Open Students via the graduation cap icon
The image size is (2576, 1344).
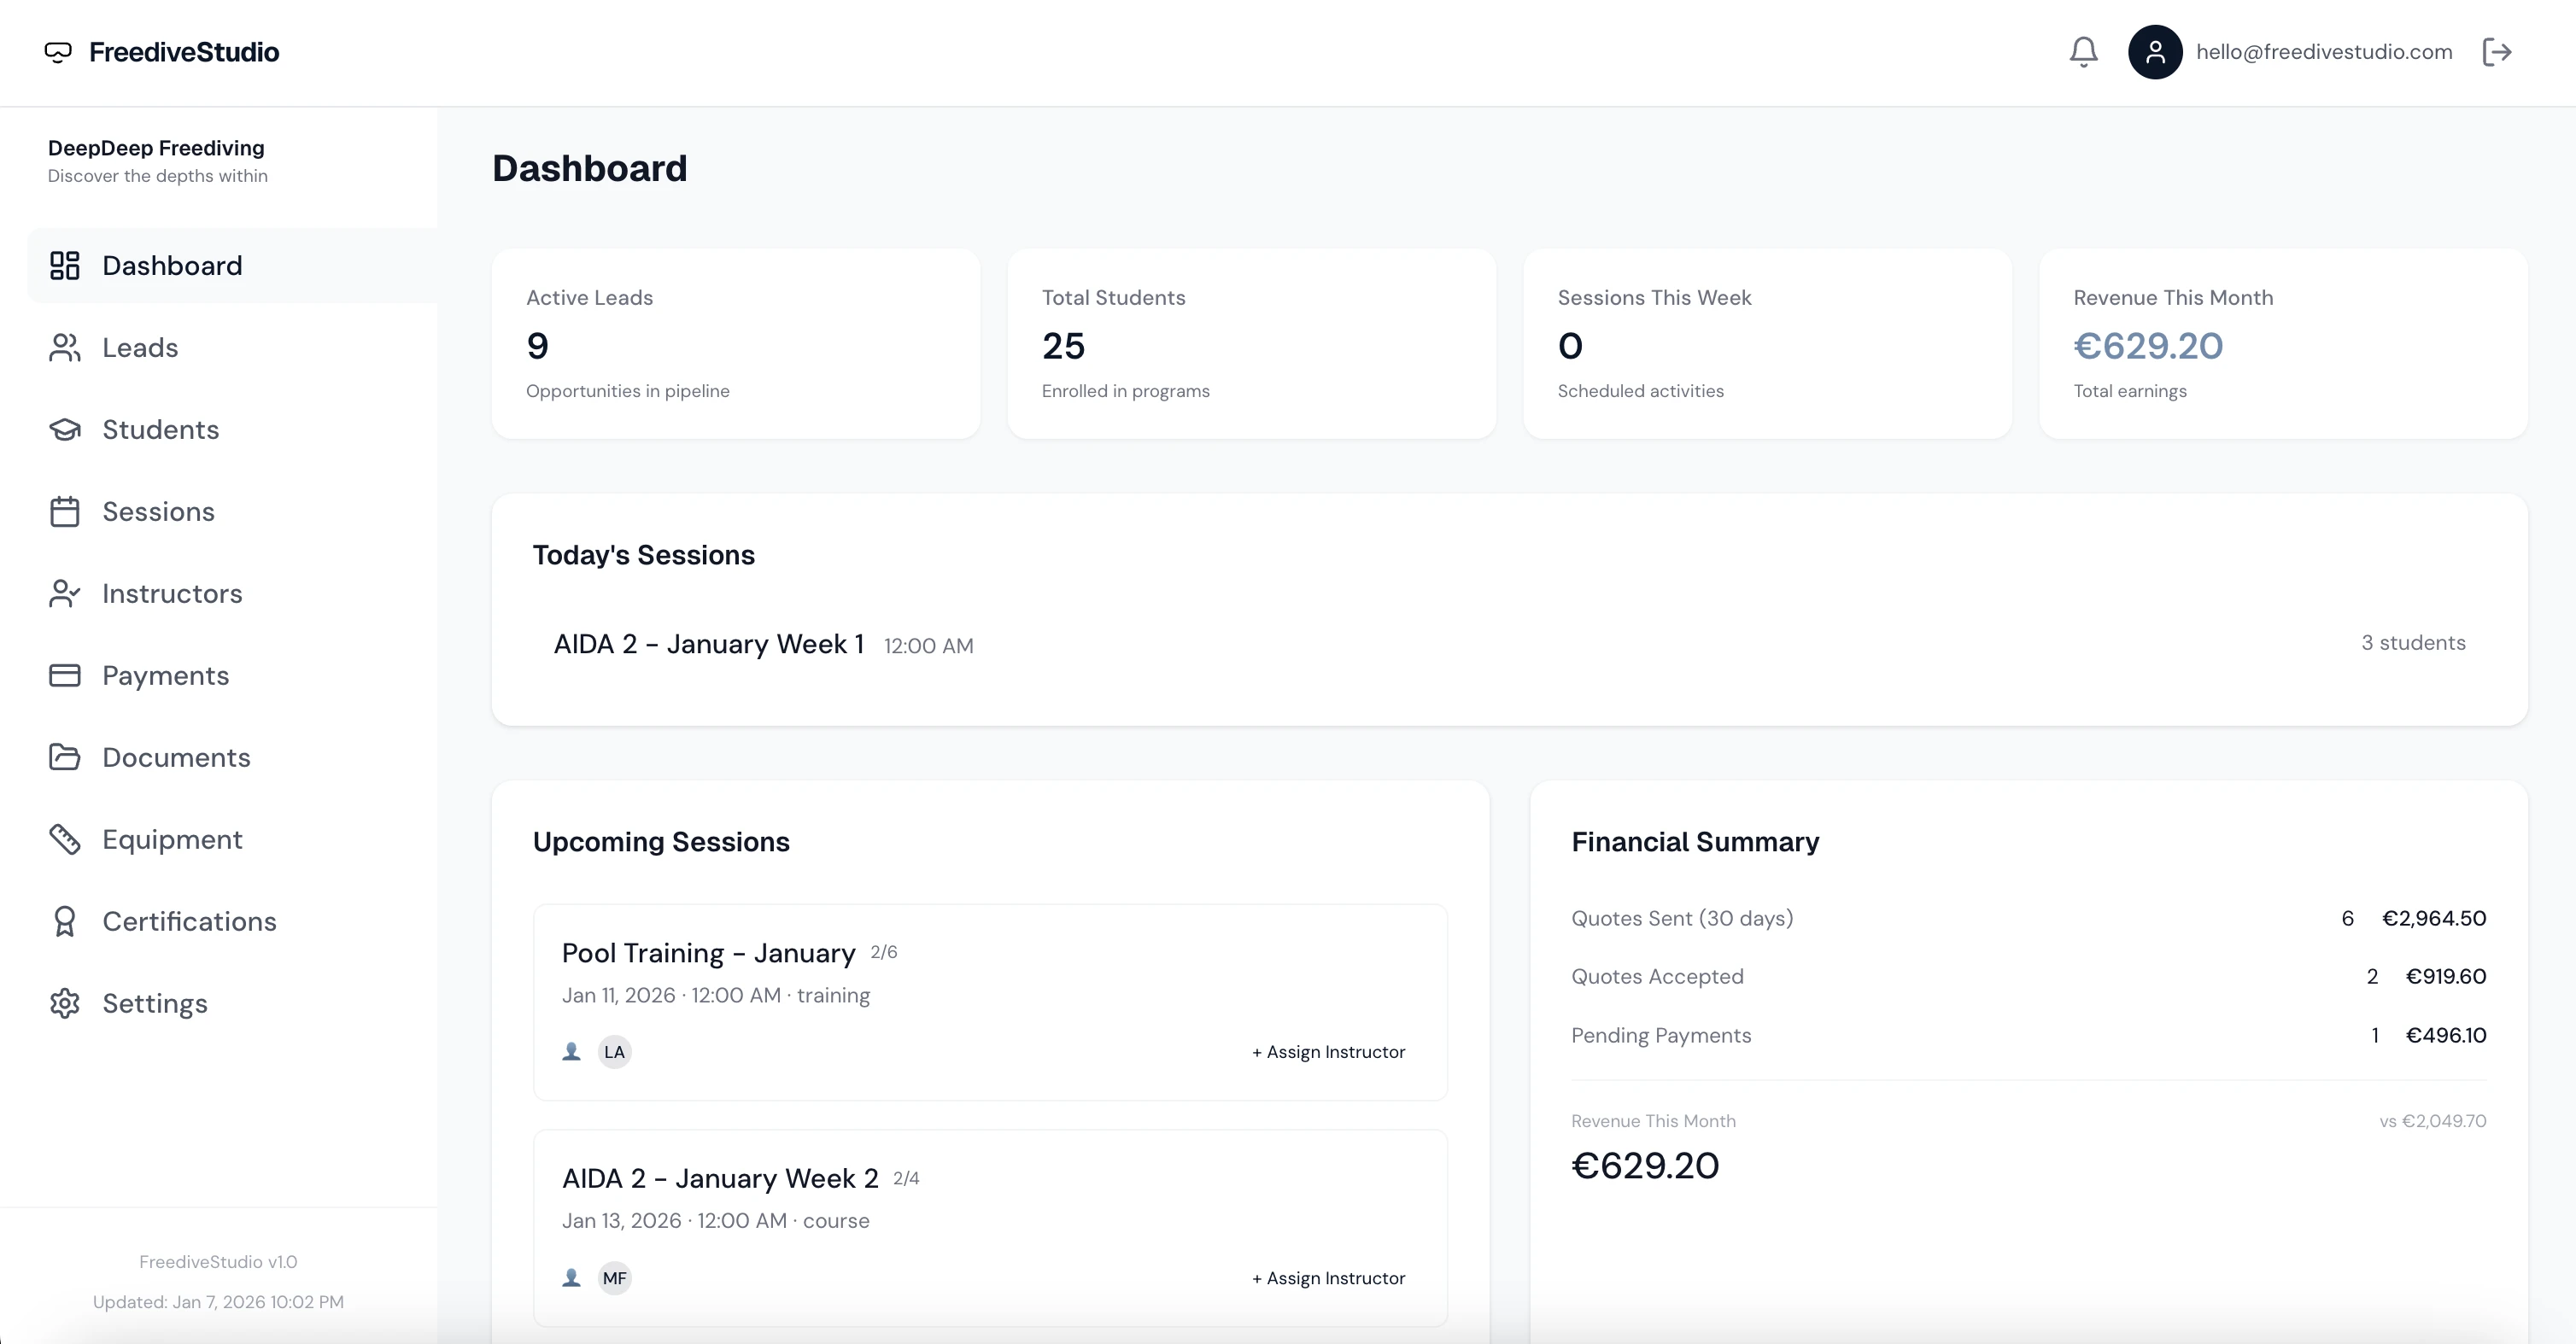point(65,429)
